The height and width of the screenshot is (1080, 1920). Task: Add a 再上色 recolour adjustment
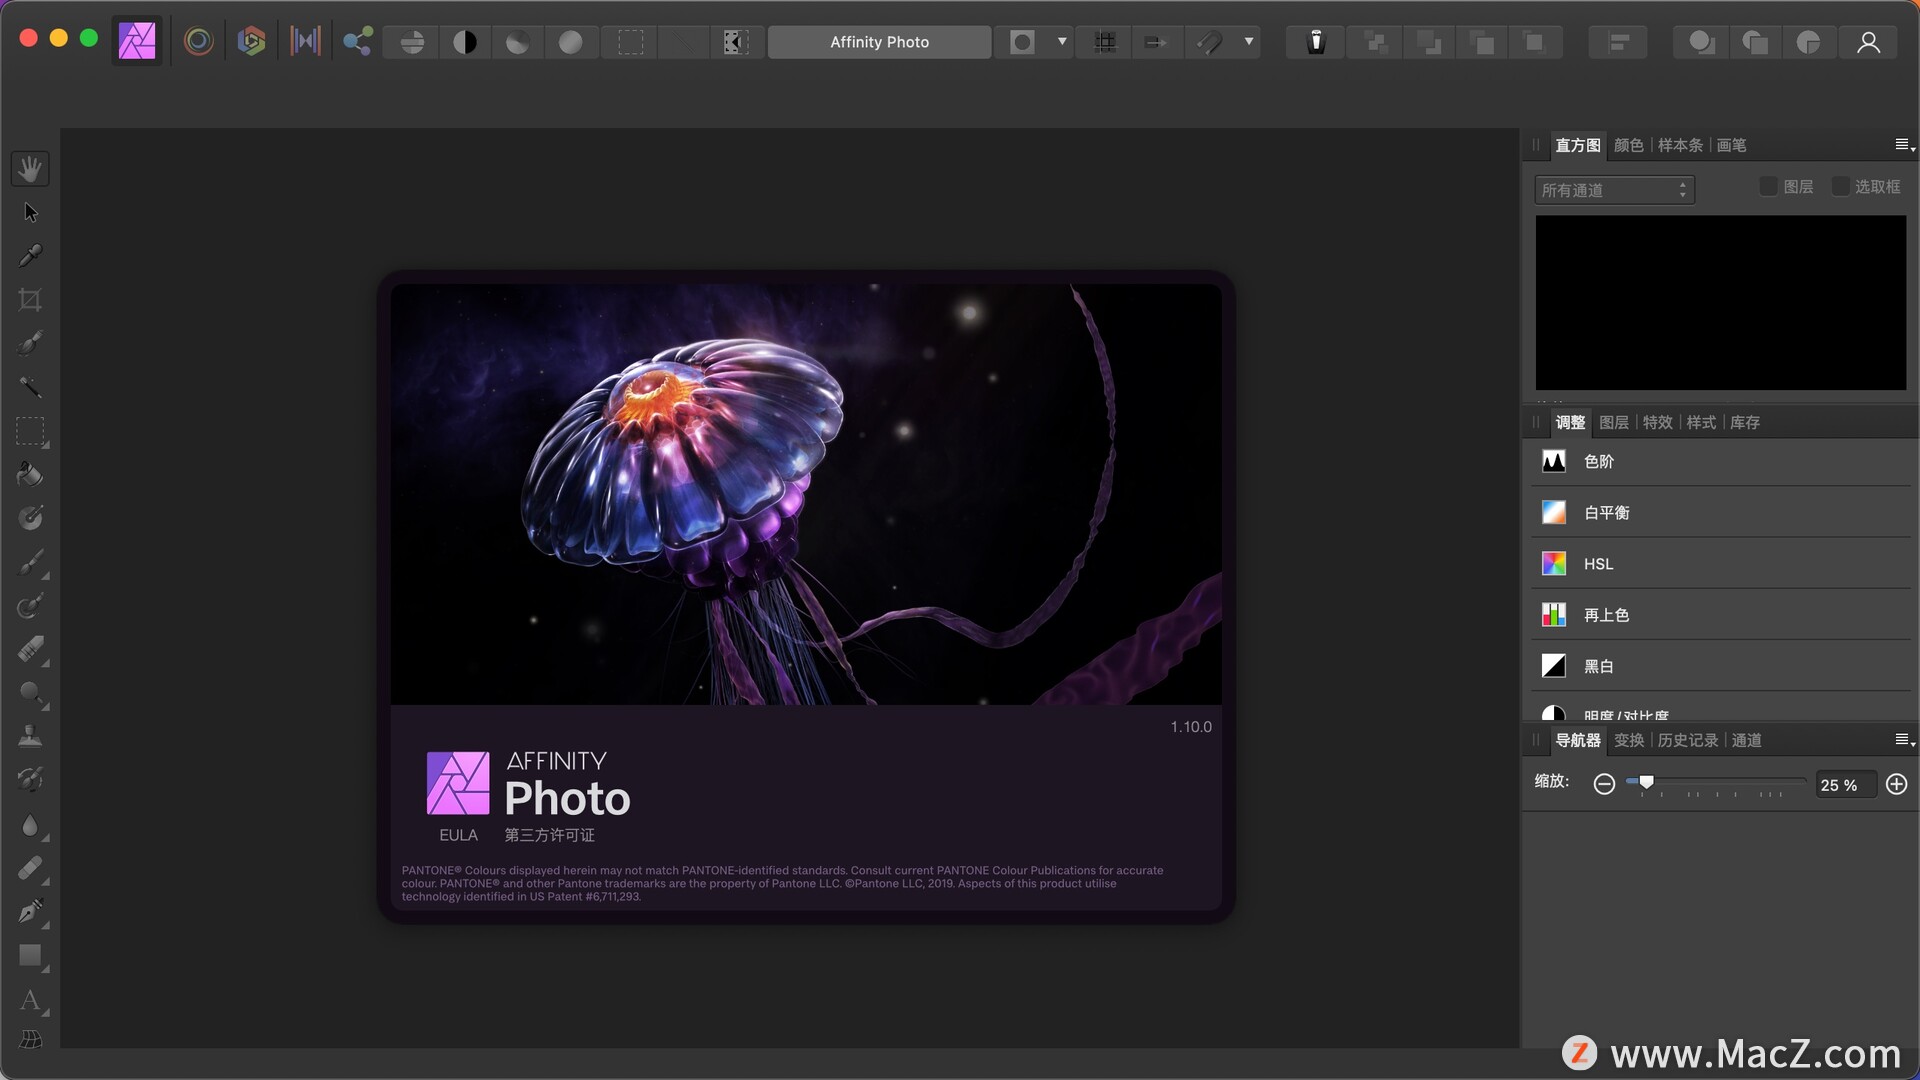(1721, 615)
